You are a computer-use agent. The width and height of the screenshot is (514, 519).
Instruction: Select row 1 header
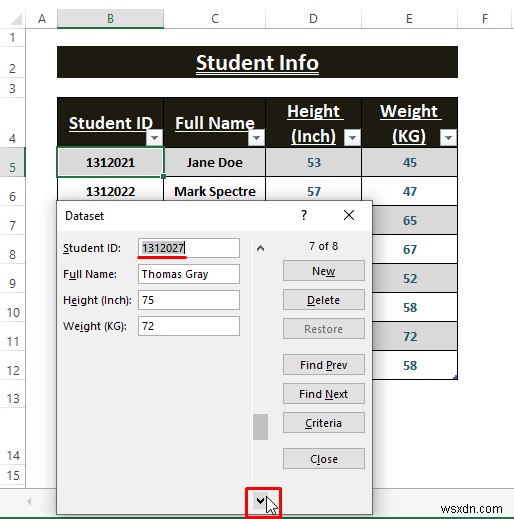click(x=13, y=37)
